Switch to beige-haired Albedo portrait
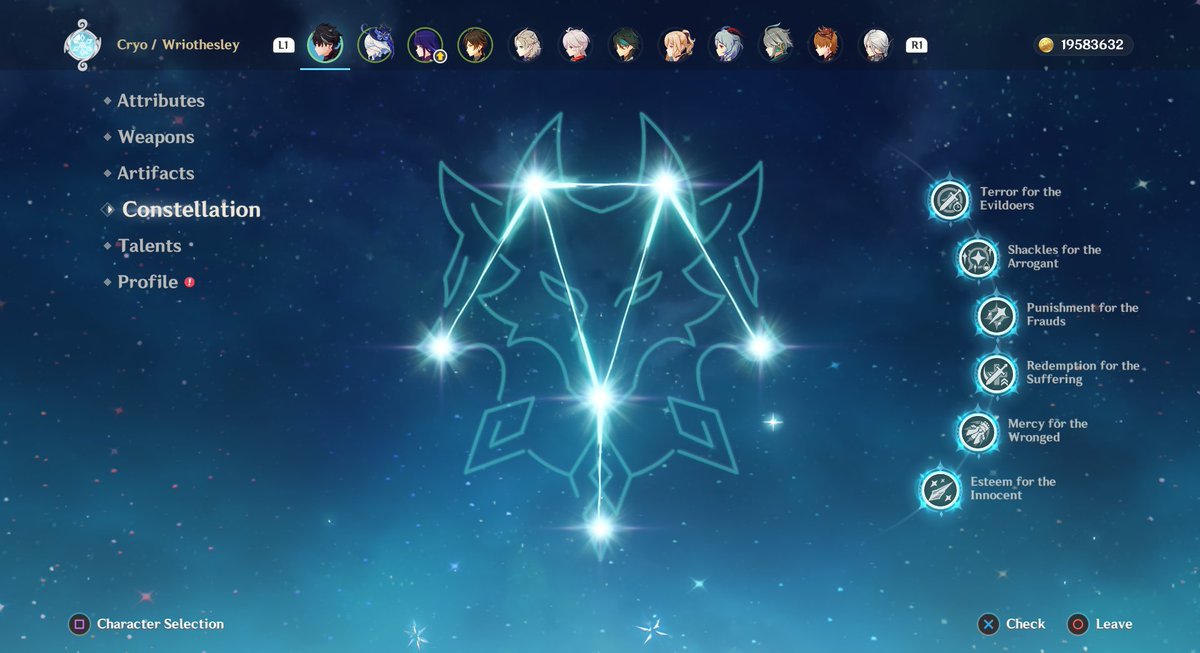This screenshot has height=653, width=1200. click(x=526, y=45)
